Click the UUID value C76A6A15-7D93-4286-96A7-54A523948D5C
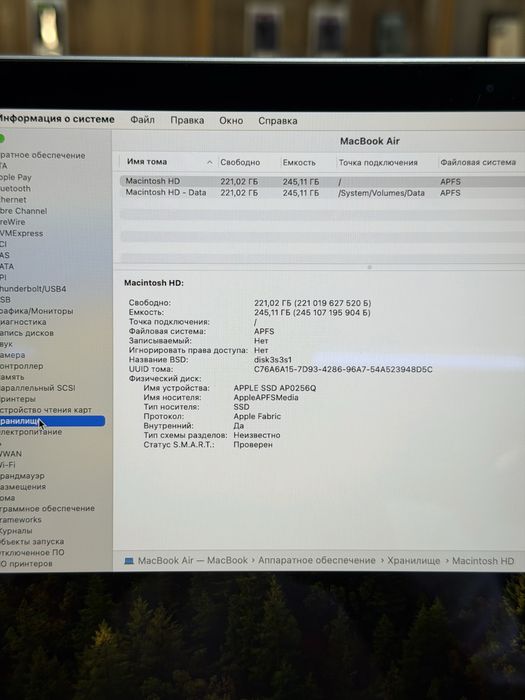 343,369
